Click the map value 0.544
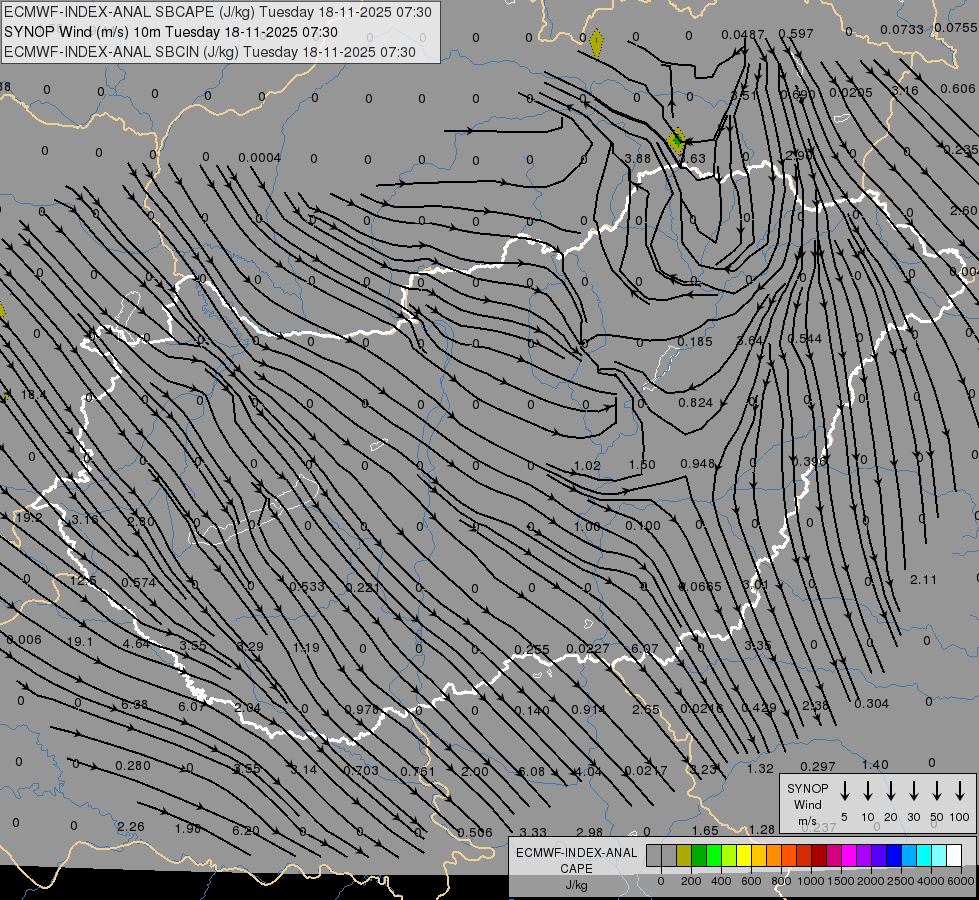This screenshot has height=900, width=979. [805, 339]
